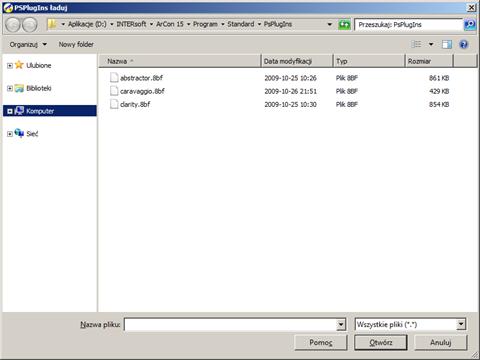
Task: Open the dropdown arrow after ArCon 15
Action: (188, 24)
